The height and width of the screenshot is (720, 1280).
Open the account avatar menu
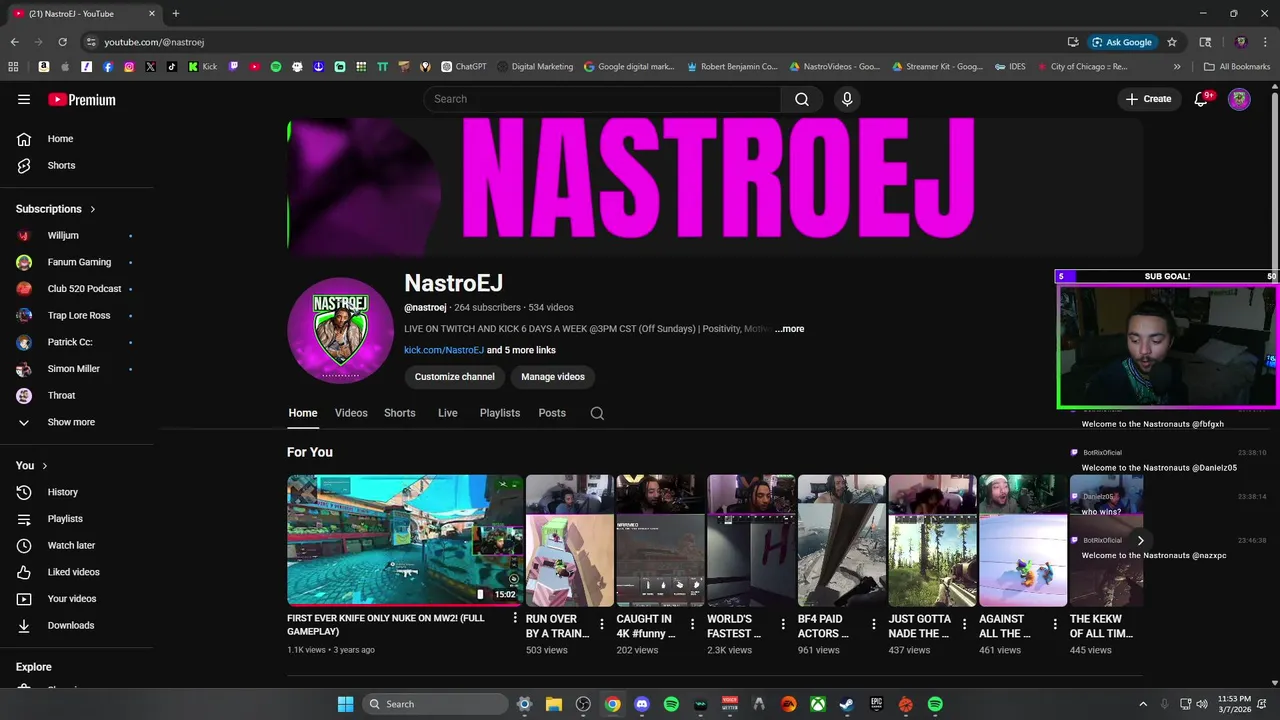[1239, 99]
